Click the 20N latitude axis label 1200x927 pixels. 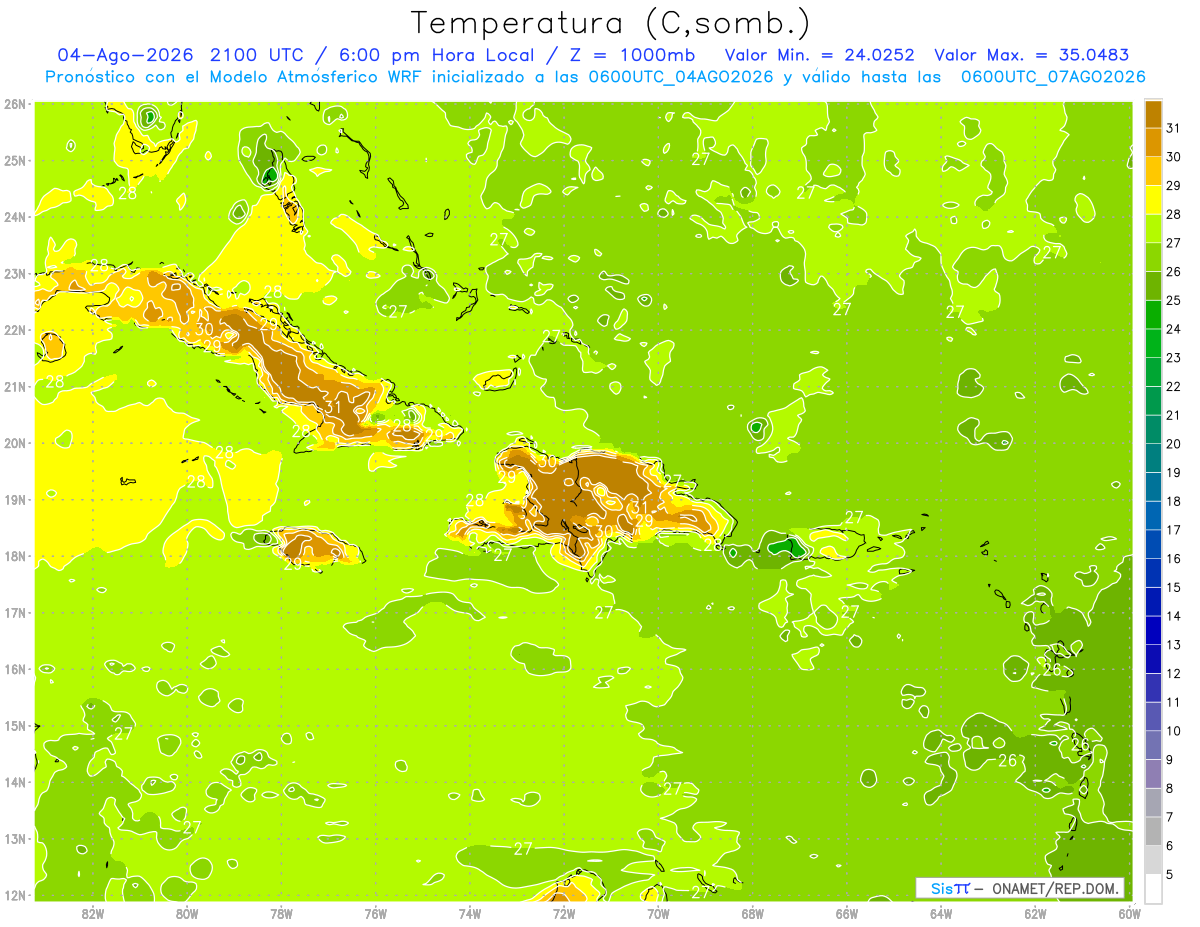tap(15, 443)
